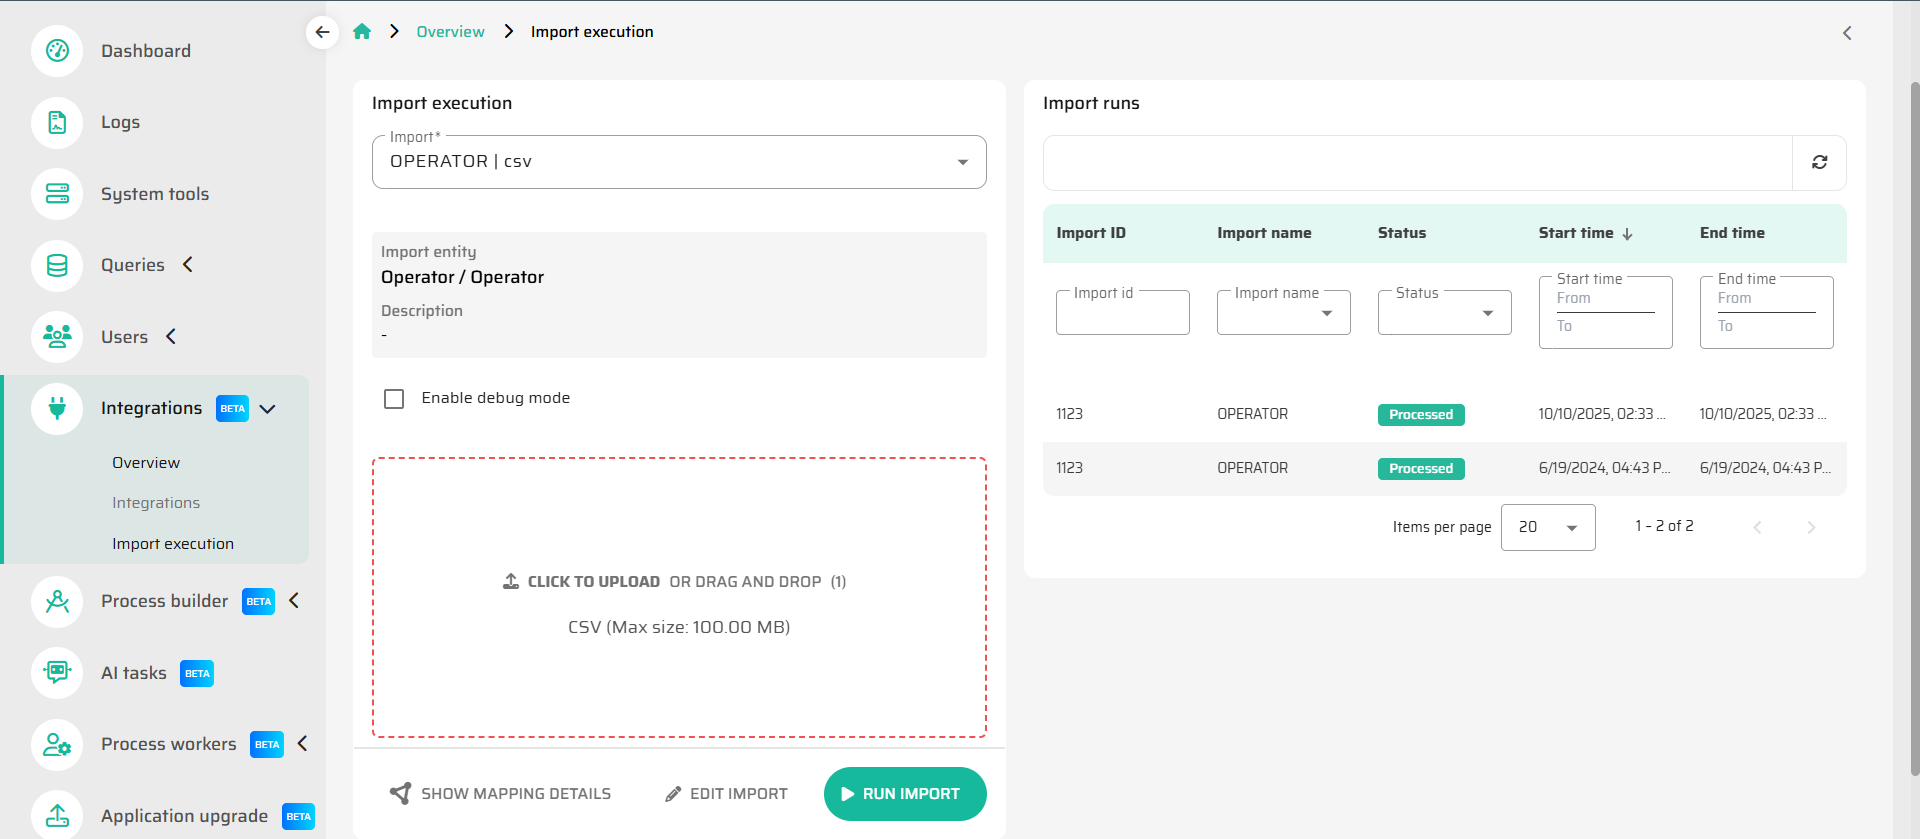Open Logs via its document icon
Viewport: 1920px width, 839px height.
coord(57,123)
